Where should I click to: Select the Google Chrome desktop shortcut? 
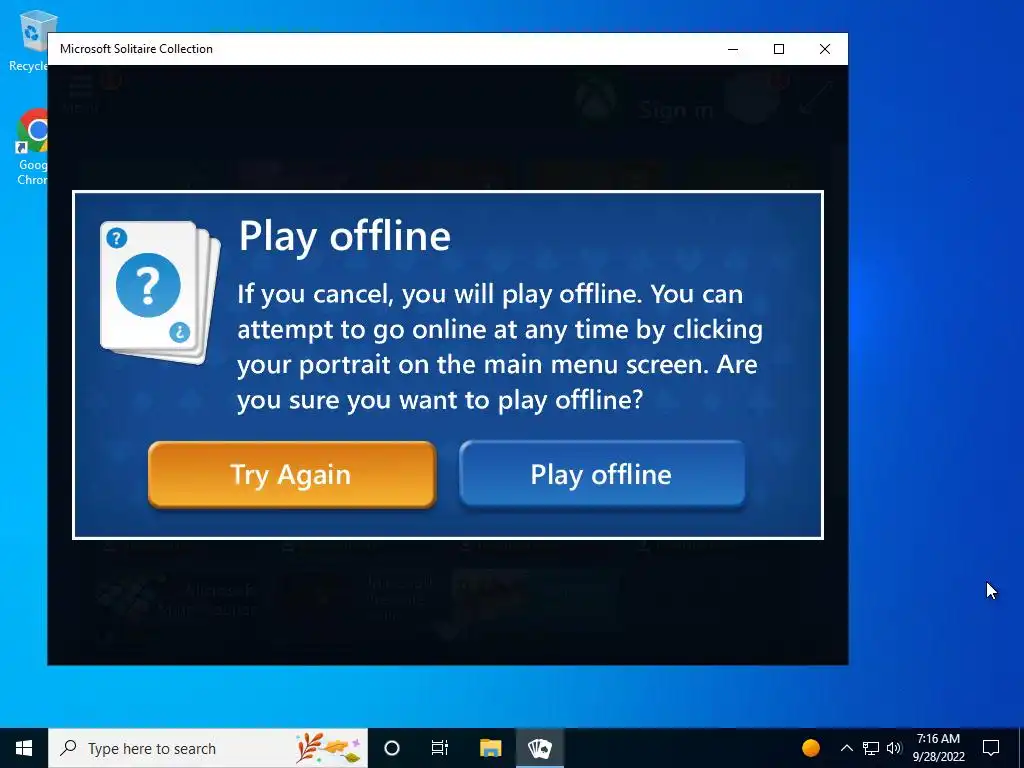pos(32,146)
